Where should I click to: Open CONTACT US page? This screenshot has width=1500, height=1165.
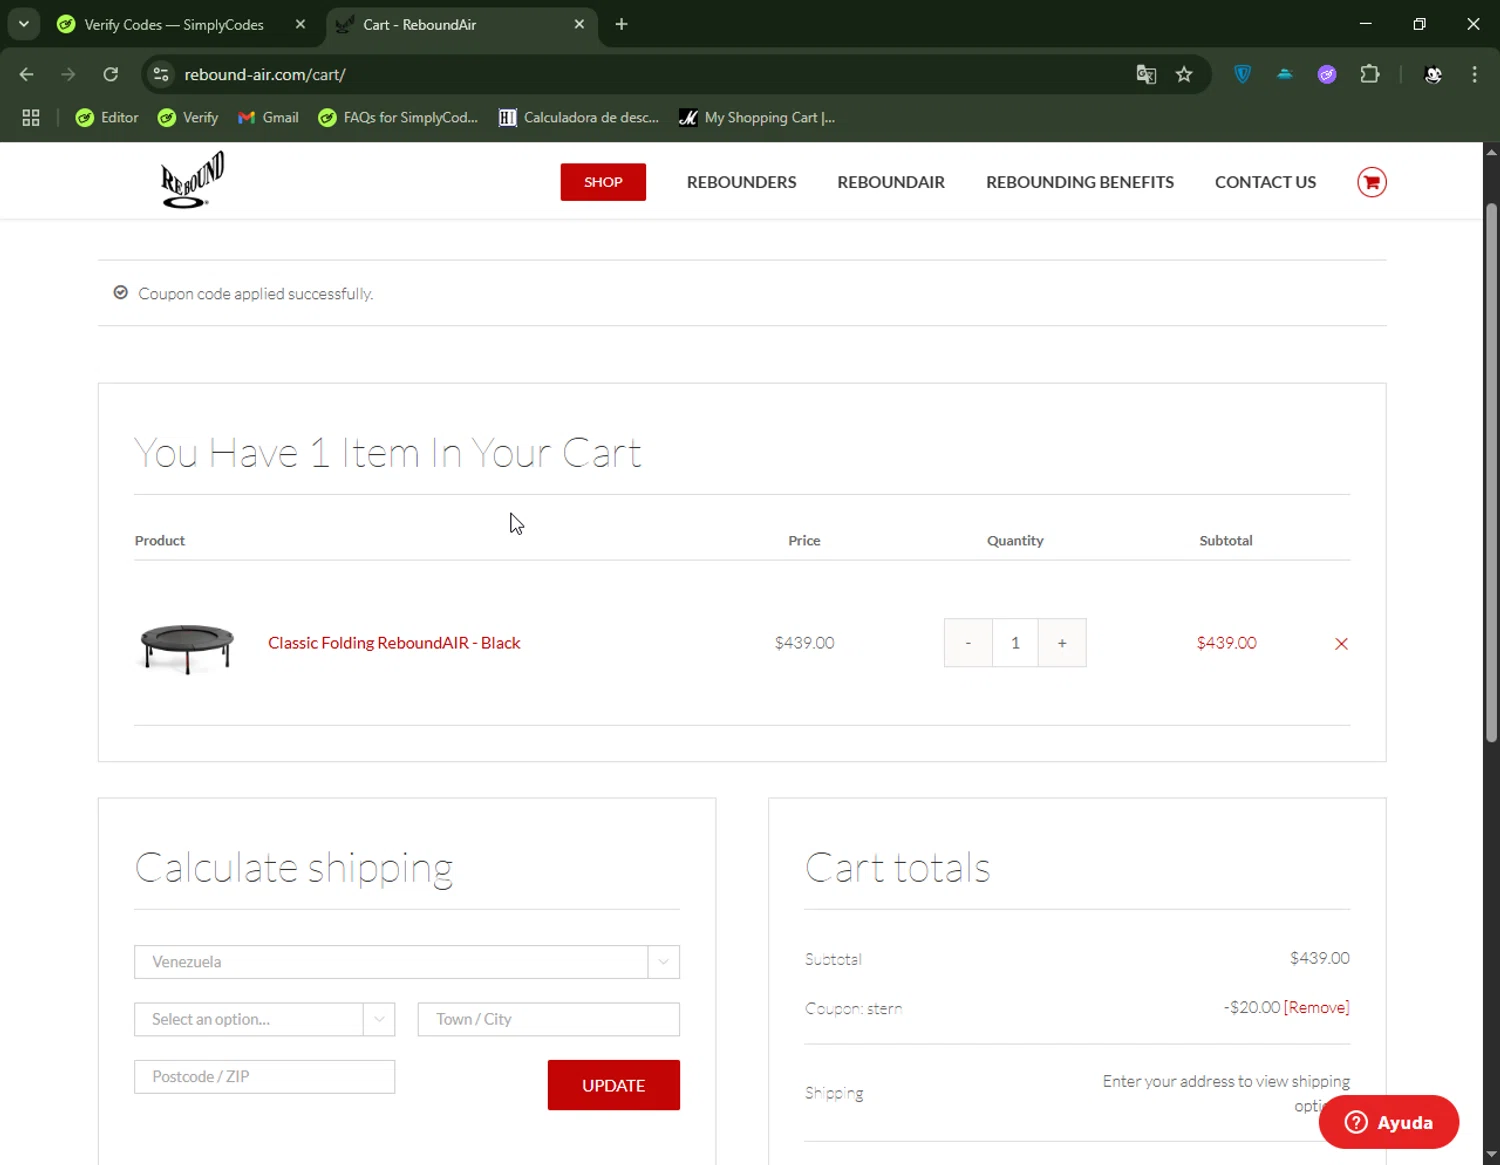coord(1265,182)
